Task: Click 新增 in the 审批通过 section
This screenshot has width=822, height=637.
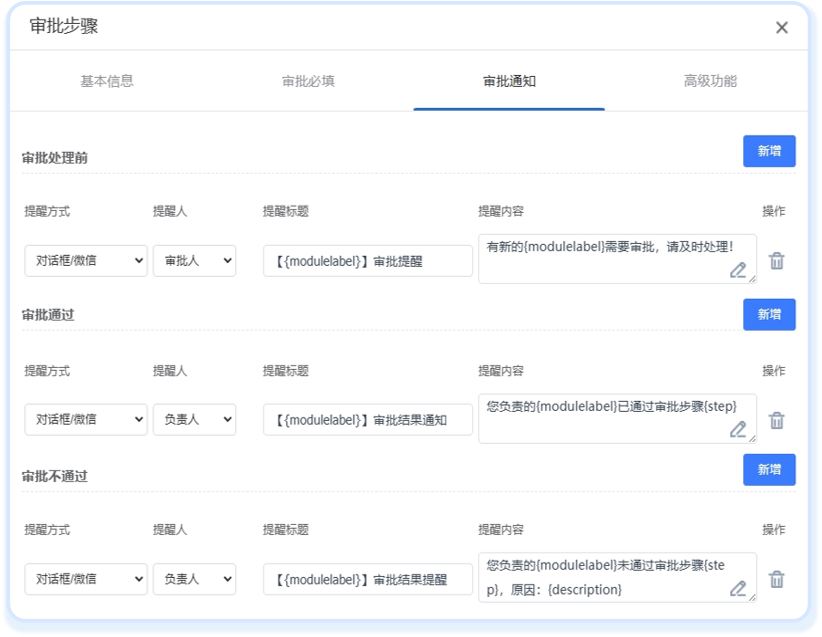Action: (x=770, y=314)
